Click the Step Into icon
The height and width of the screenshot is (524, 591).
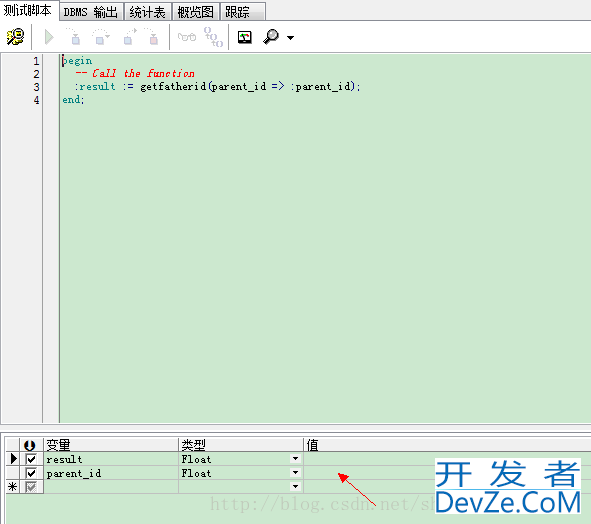pyautogui.click(x=73, y=37)
